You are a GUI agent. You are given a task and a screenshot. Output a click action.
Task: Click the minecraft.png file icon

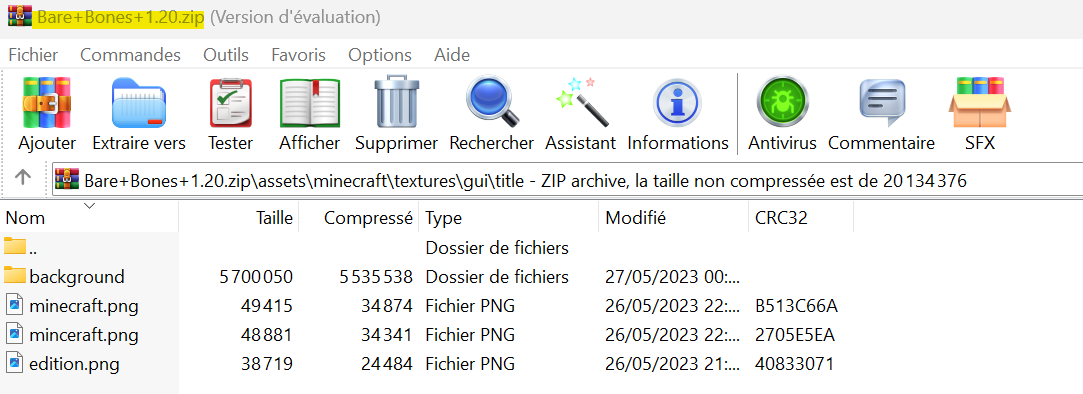click(x=15, y=305)
